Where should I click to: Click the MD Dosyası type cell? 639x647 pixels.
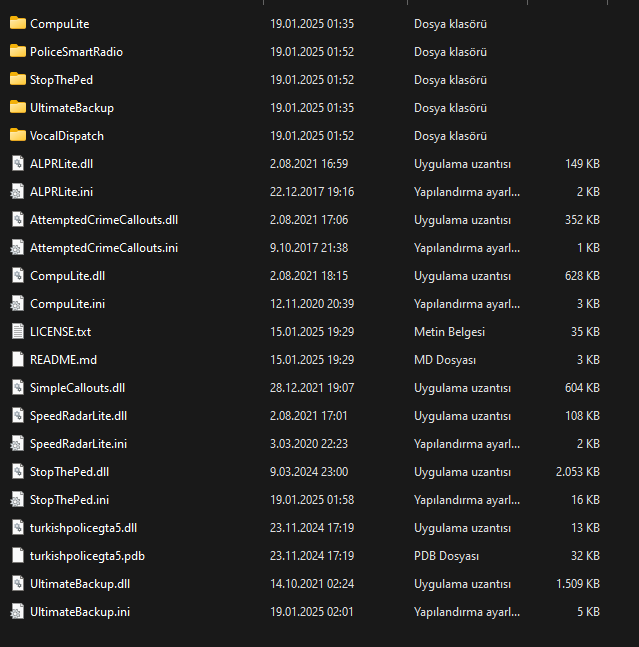(x=445, y=360)
